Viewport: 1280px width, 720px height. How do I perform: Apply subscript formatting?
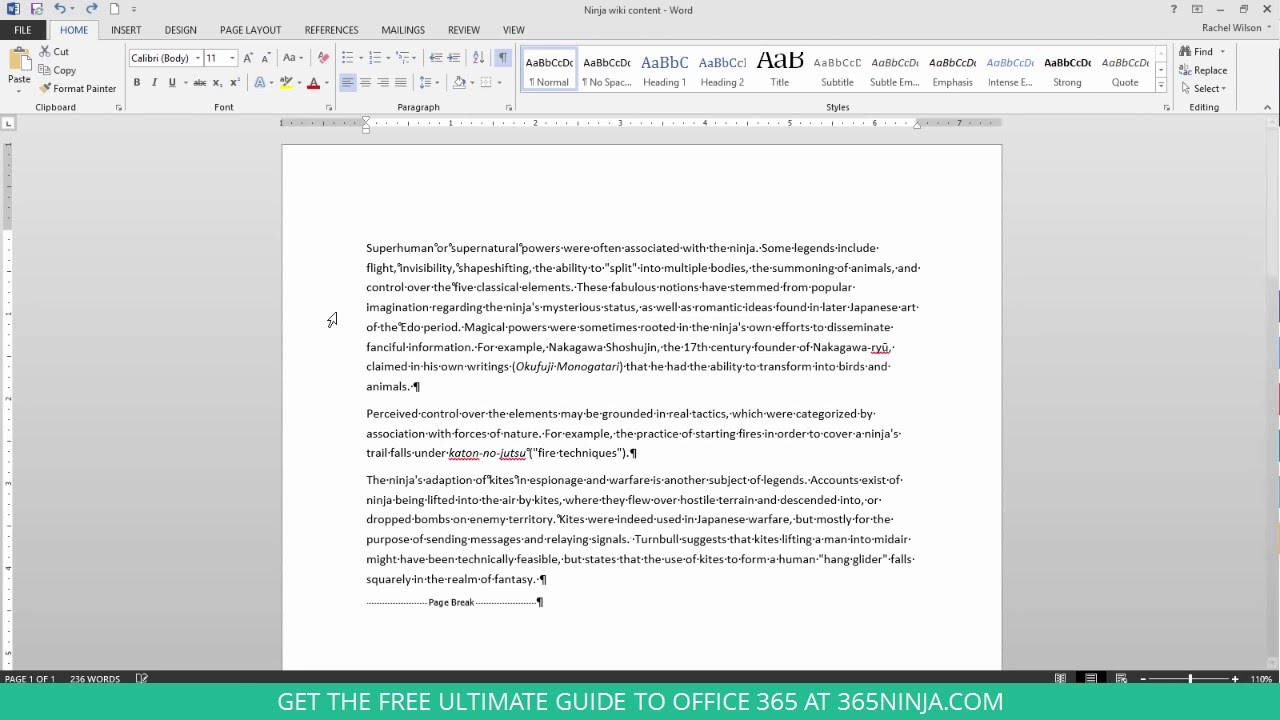coord(217,82)
